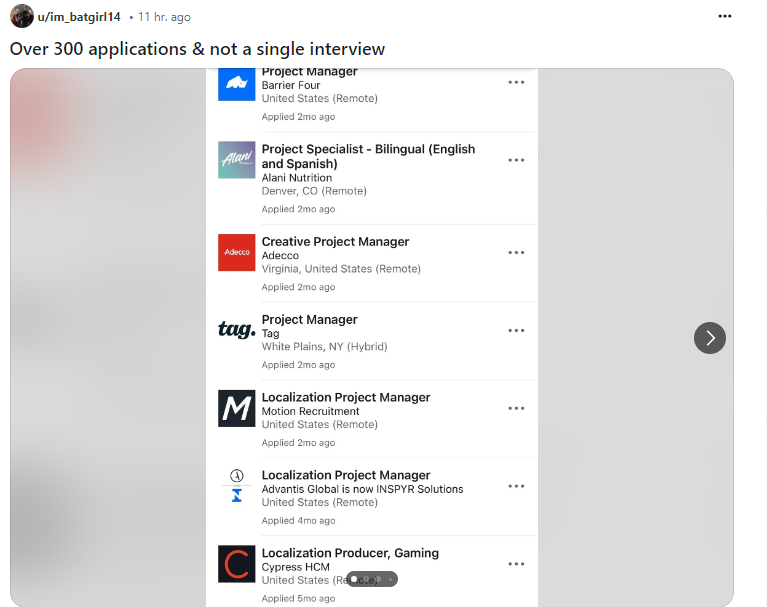Click the Alani Nutrition logo
This screenshot has width=767, height=607.
point(237,160)
